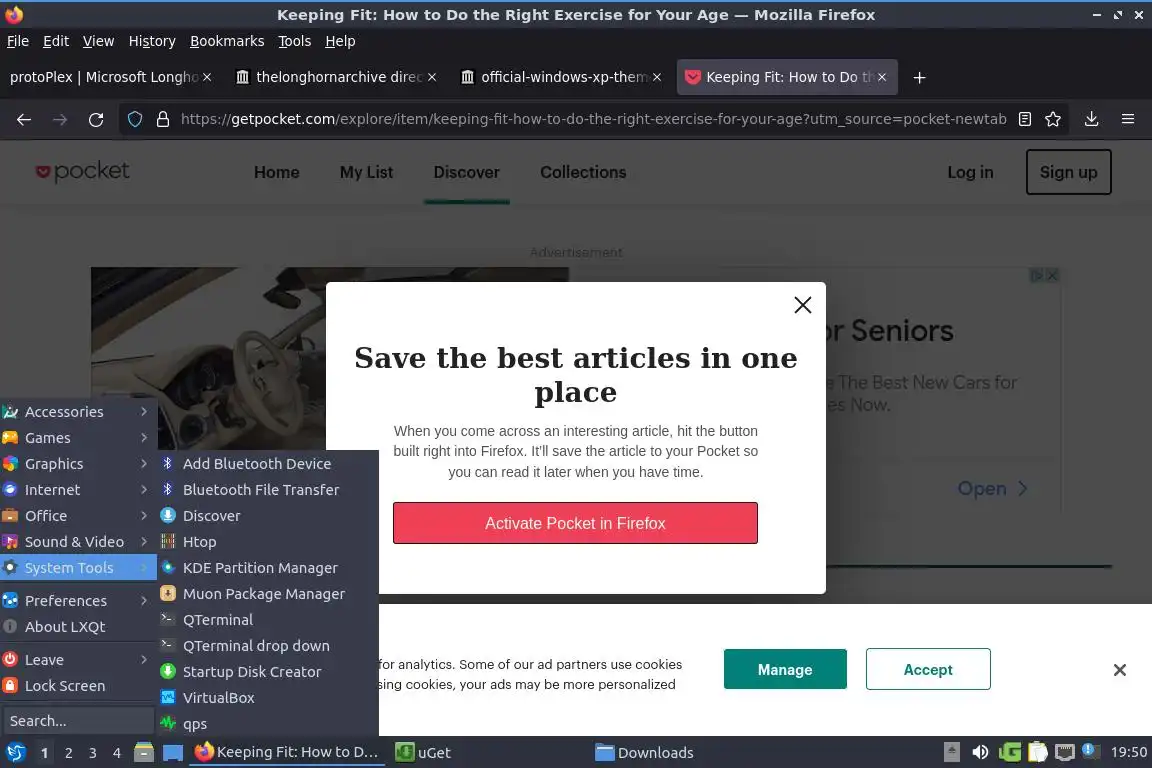Image resolution: width=1152 pixels, height=768 pixels.
Task: Click the network monitor tray icon
Action: pyautogui.click(x=1065, y=753)
